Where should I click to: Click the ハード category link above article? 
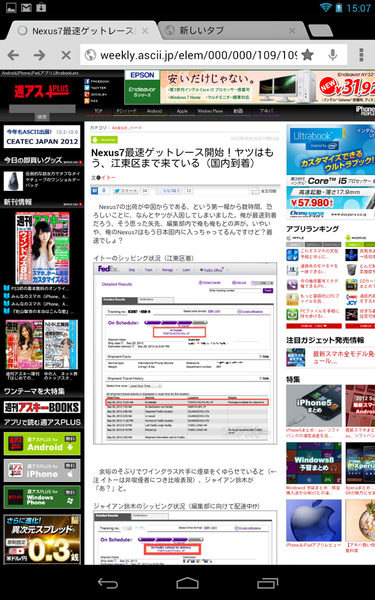136,128
